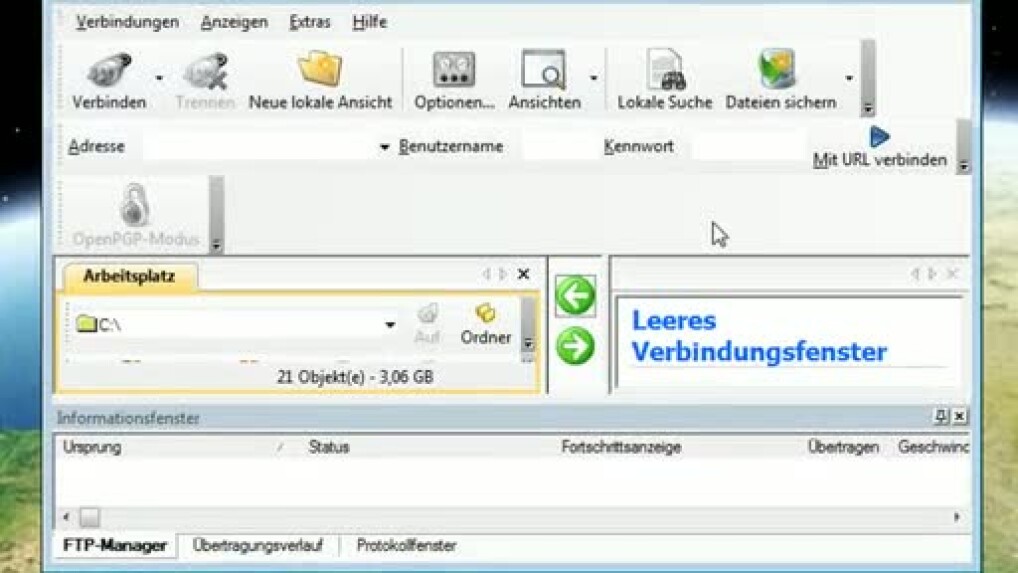1018x573 pixels.
Task: Open the Extras menu
Action: tap(310, 22)
